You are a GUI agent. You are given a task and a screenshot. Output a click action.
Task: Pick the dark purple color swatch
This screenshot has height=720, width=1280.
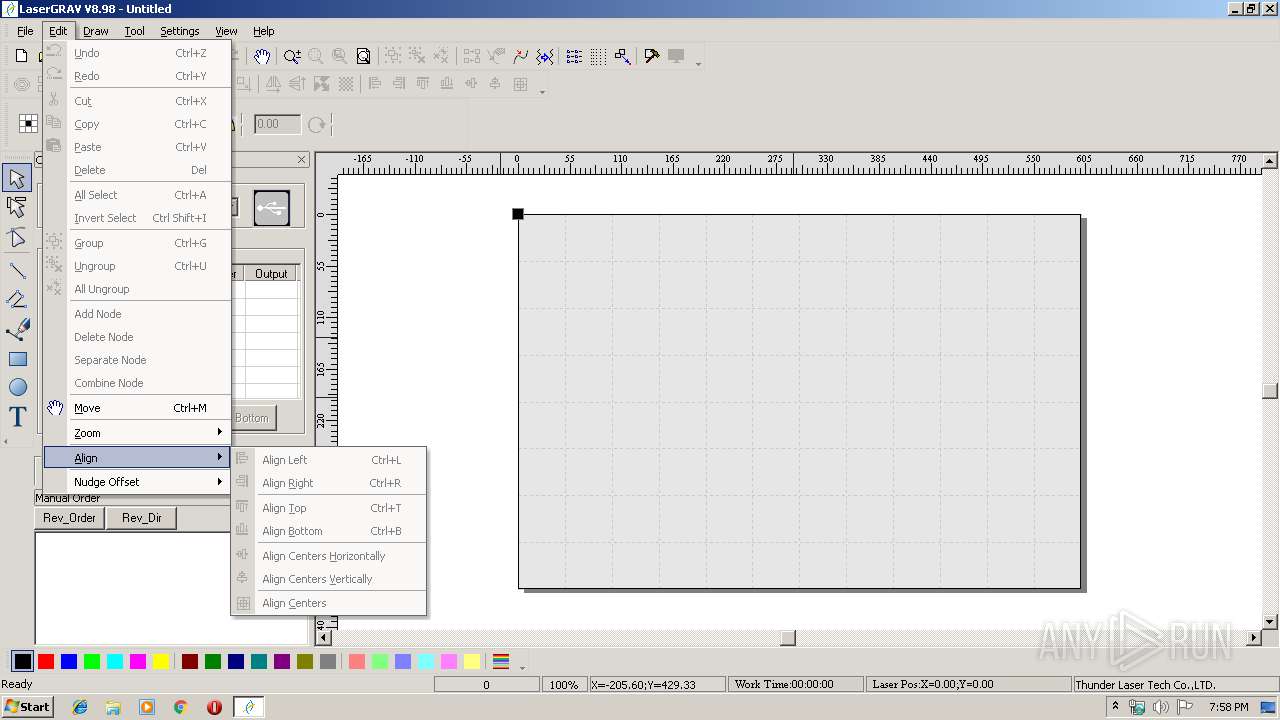point(282,662)
